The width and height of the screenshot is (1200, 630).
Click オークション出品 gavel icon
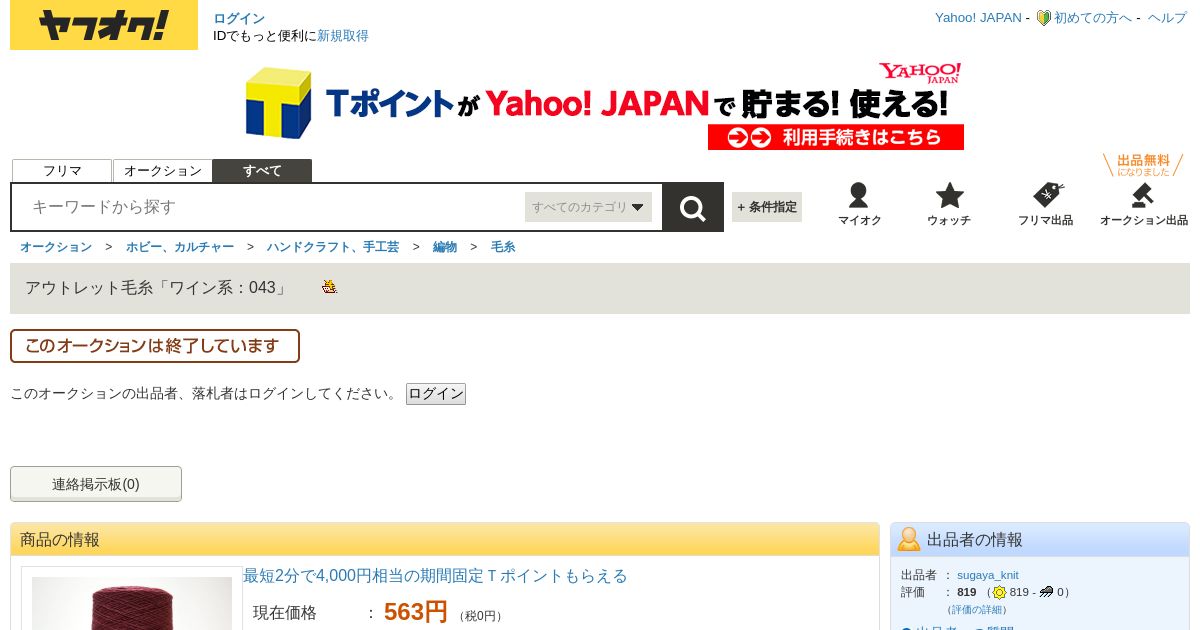(1143, 196)
